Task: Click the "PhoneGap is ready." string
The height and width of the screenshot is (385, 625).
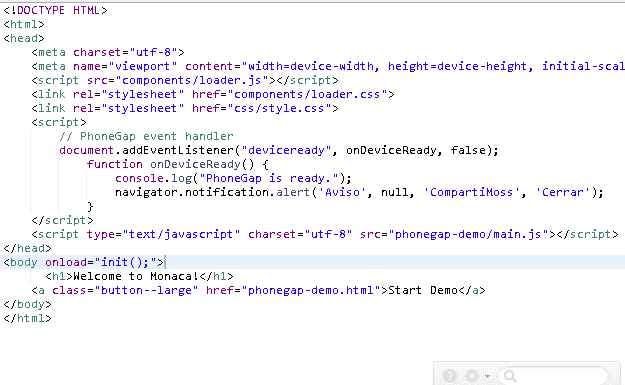Action: coord(269,178)
